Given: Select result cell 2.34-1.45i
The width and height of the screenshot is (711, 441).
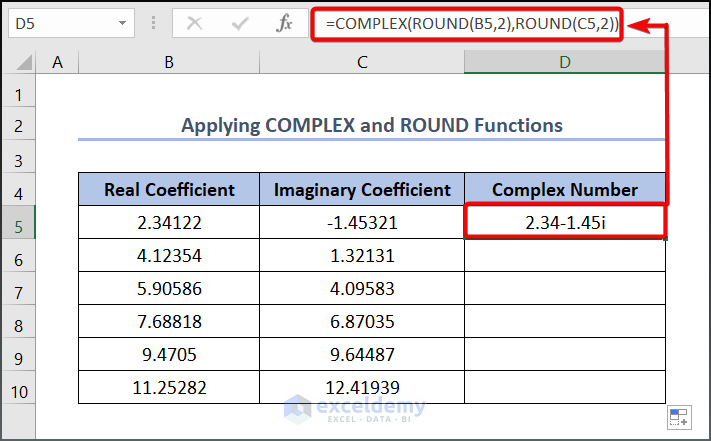Looking at the screenshot, I should pyautogui.click(x=565, y=222).
